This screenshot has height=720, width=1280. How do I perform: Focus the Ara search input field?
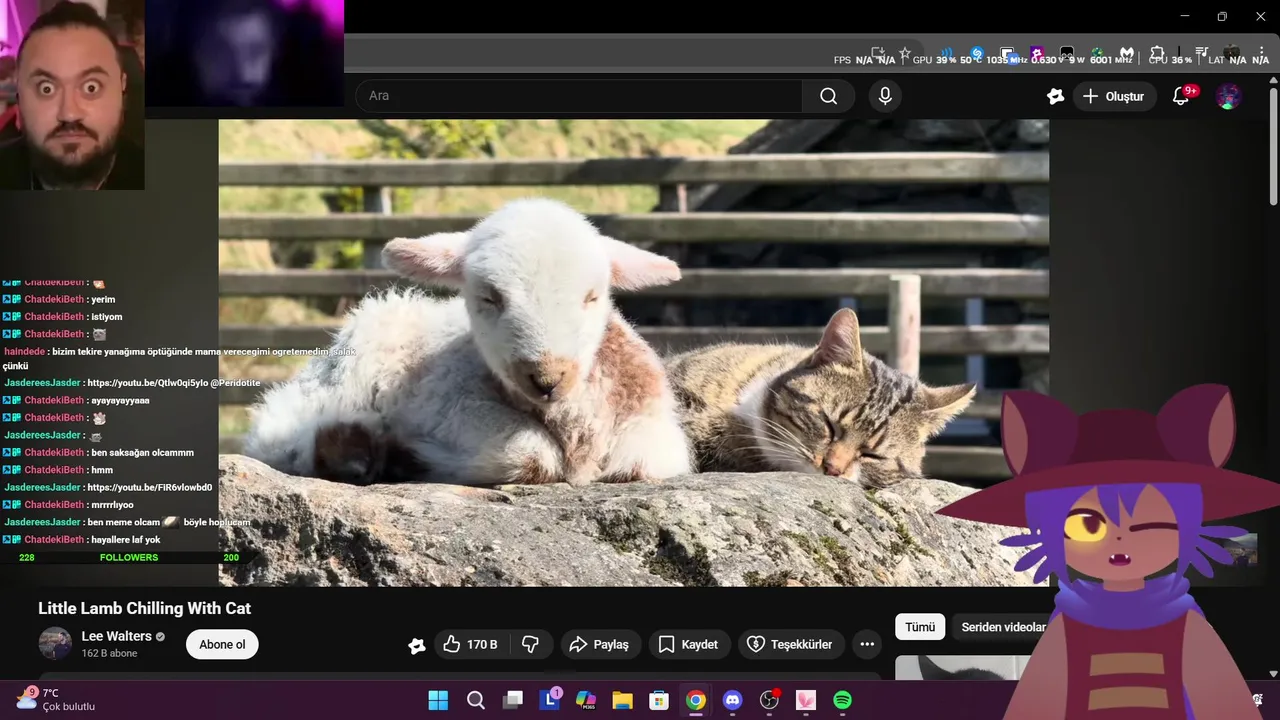tap(579, 96)
